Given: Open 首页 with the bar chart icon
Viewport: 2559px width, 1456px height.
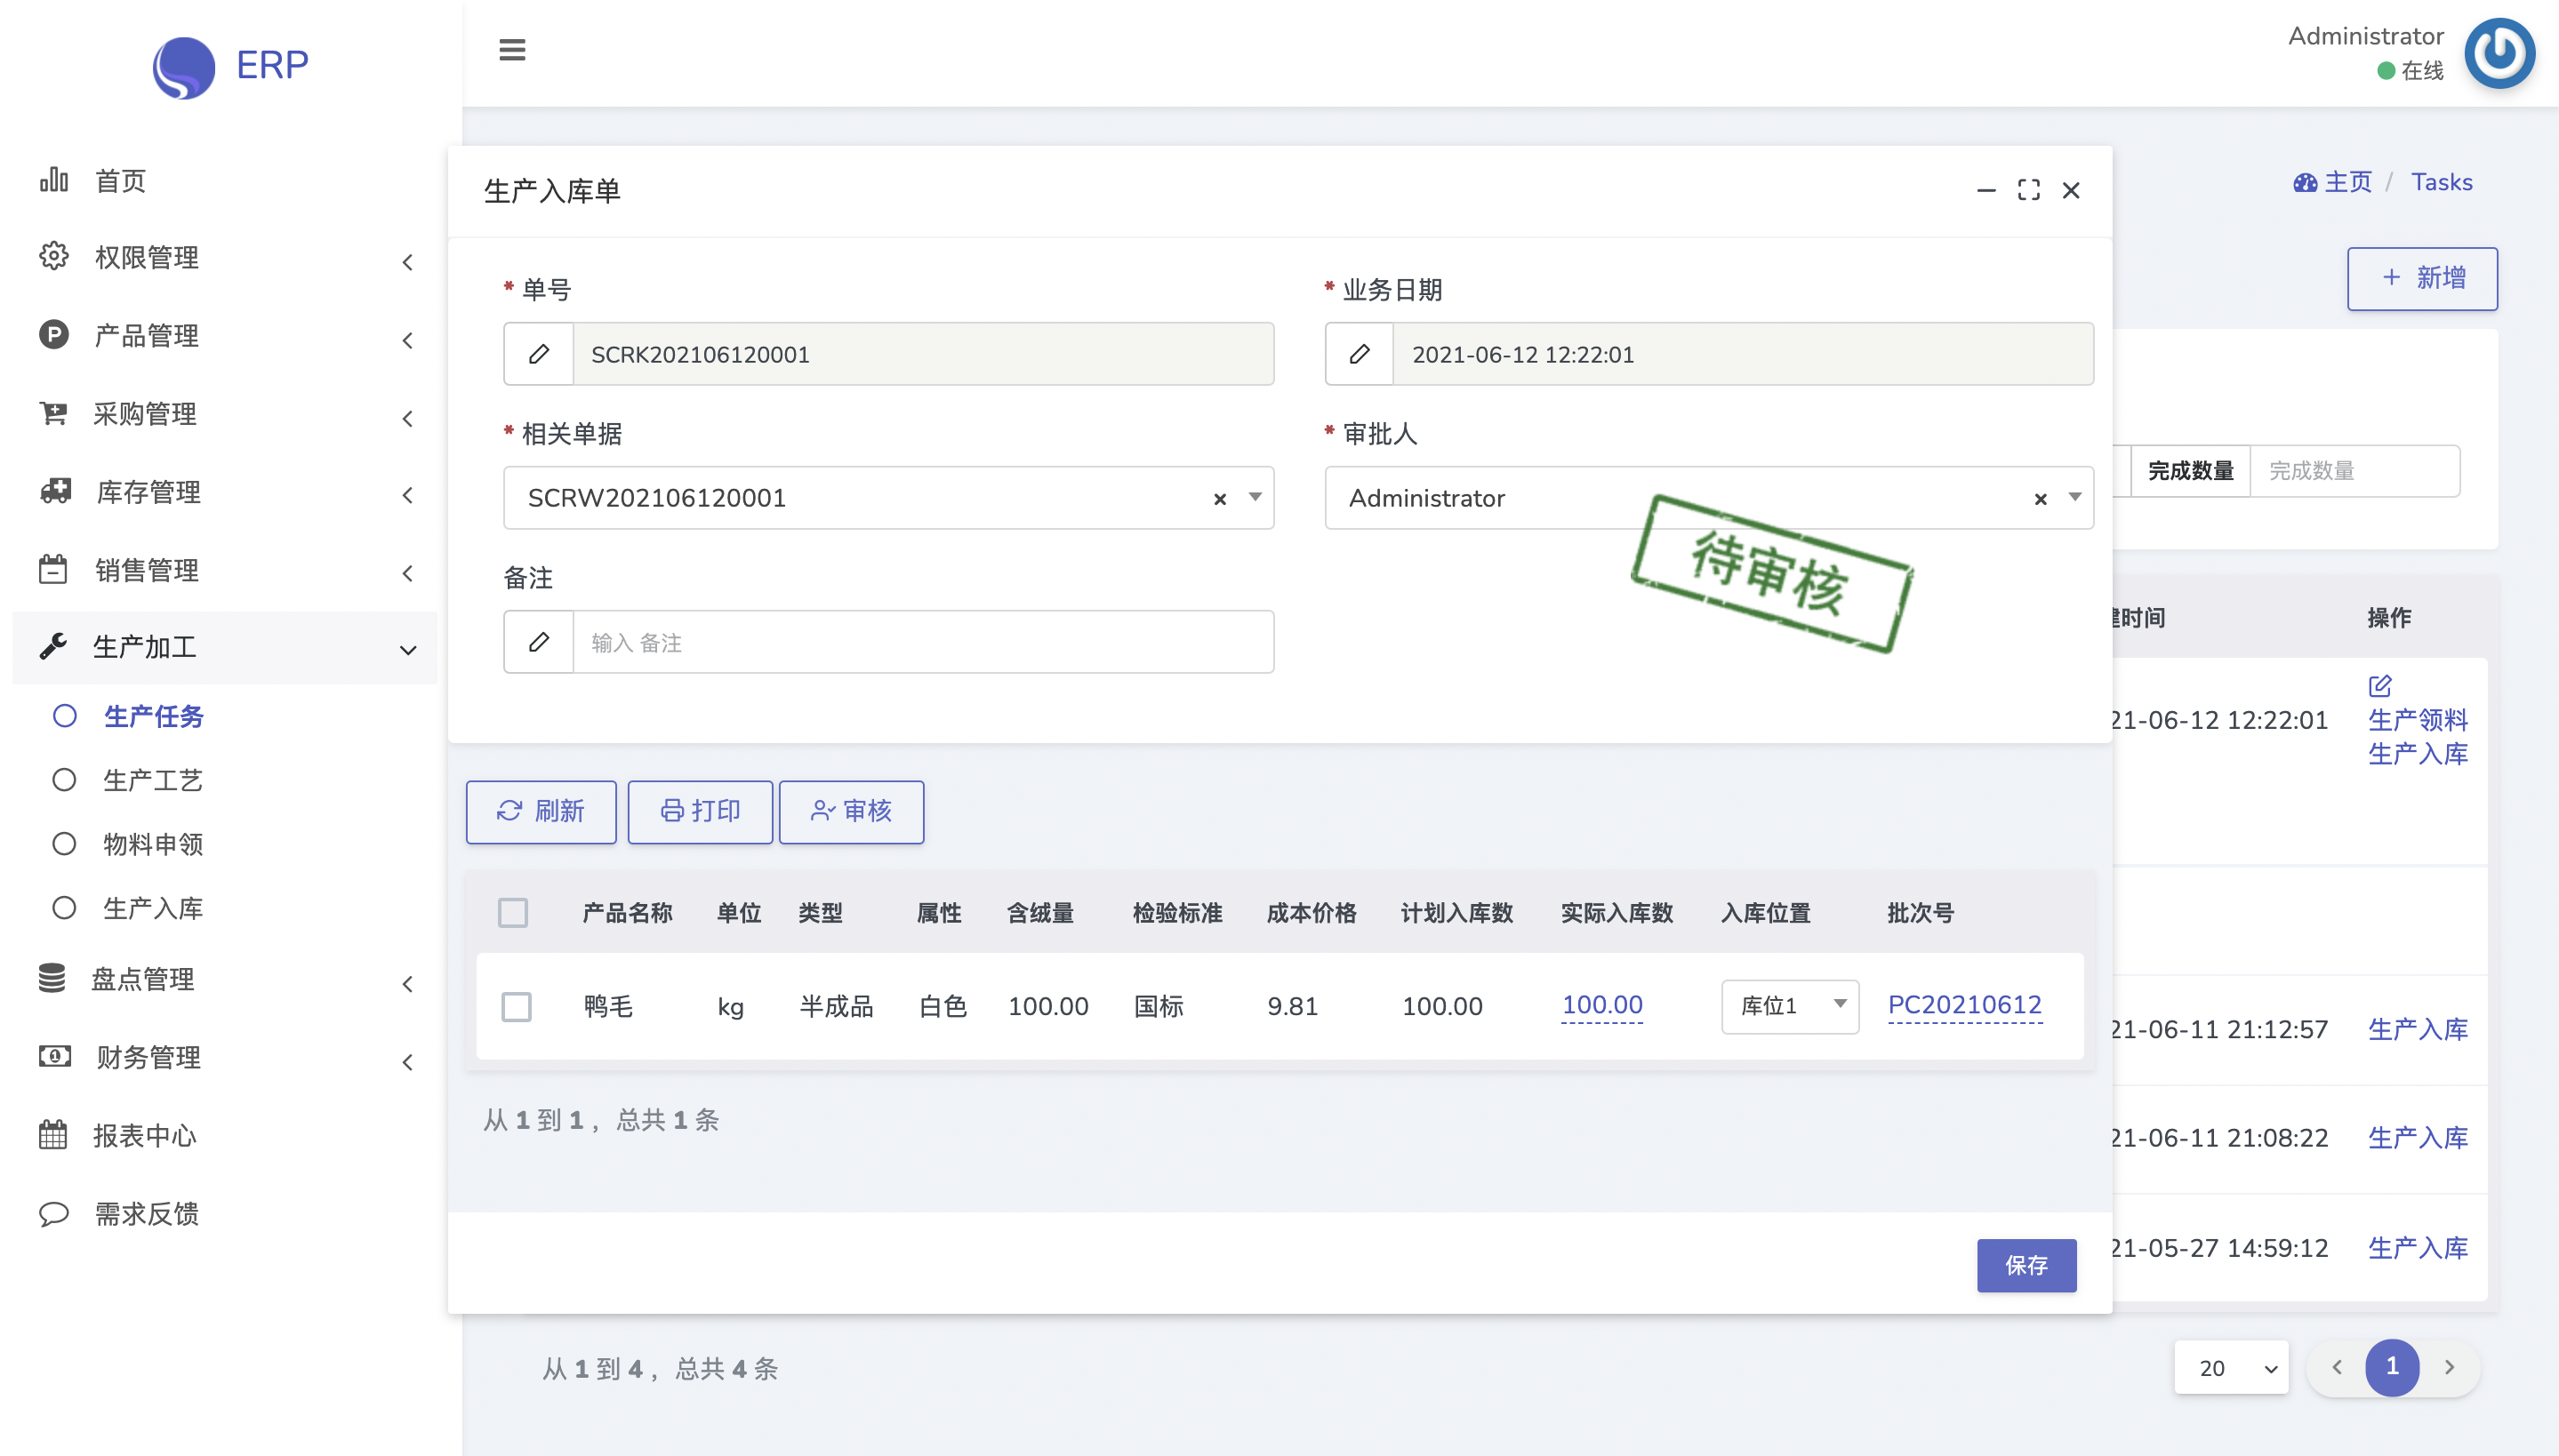Looking at the screenshot, I should pos(119,181).
